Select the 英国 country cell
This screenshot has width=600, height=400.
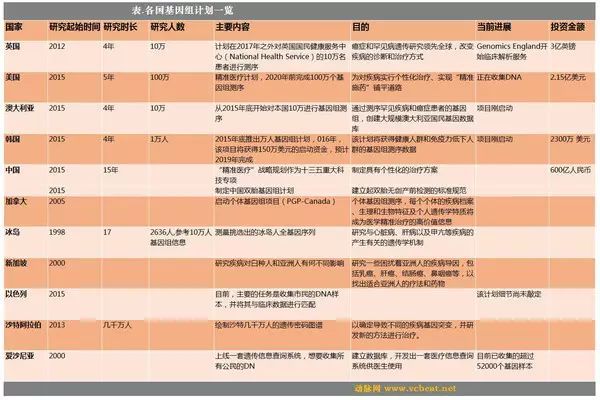pos(13,46)
